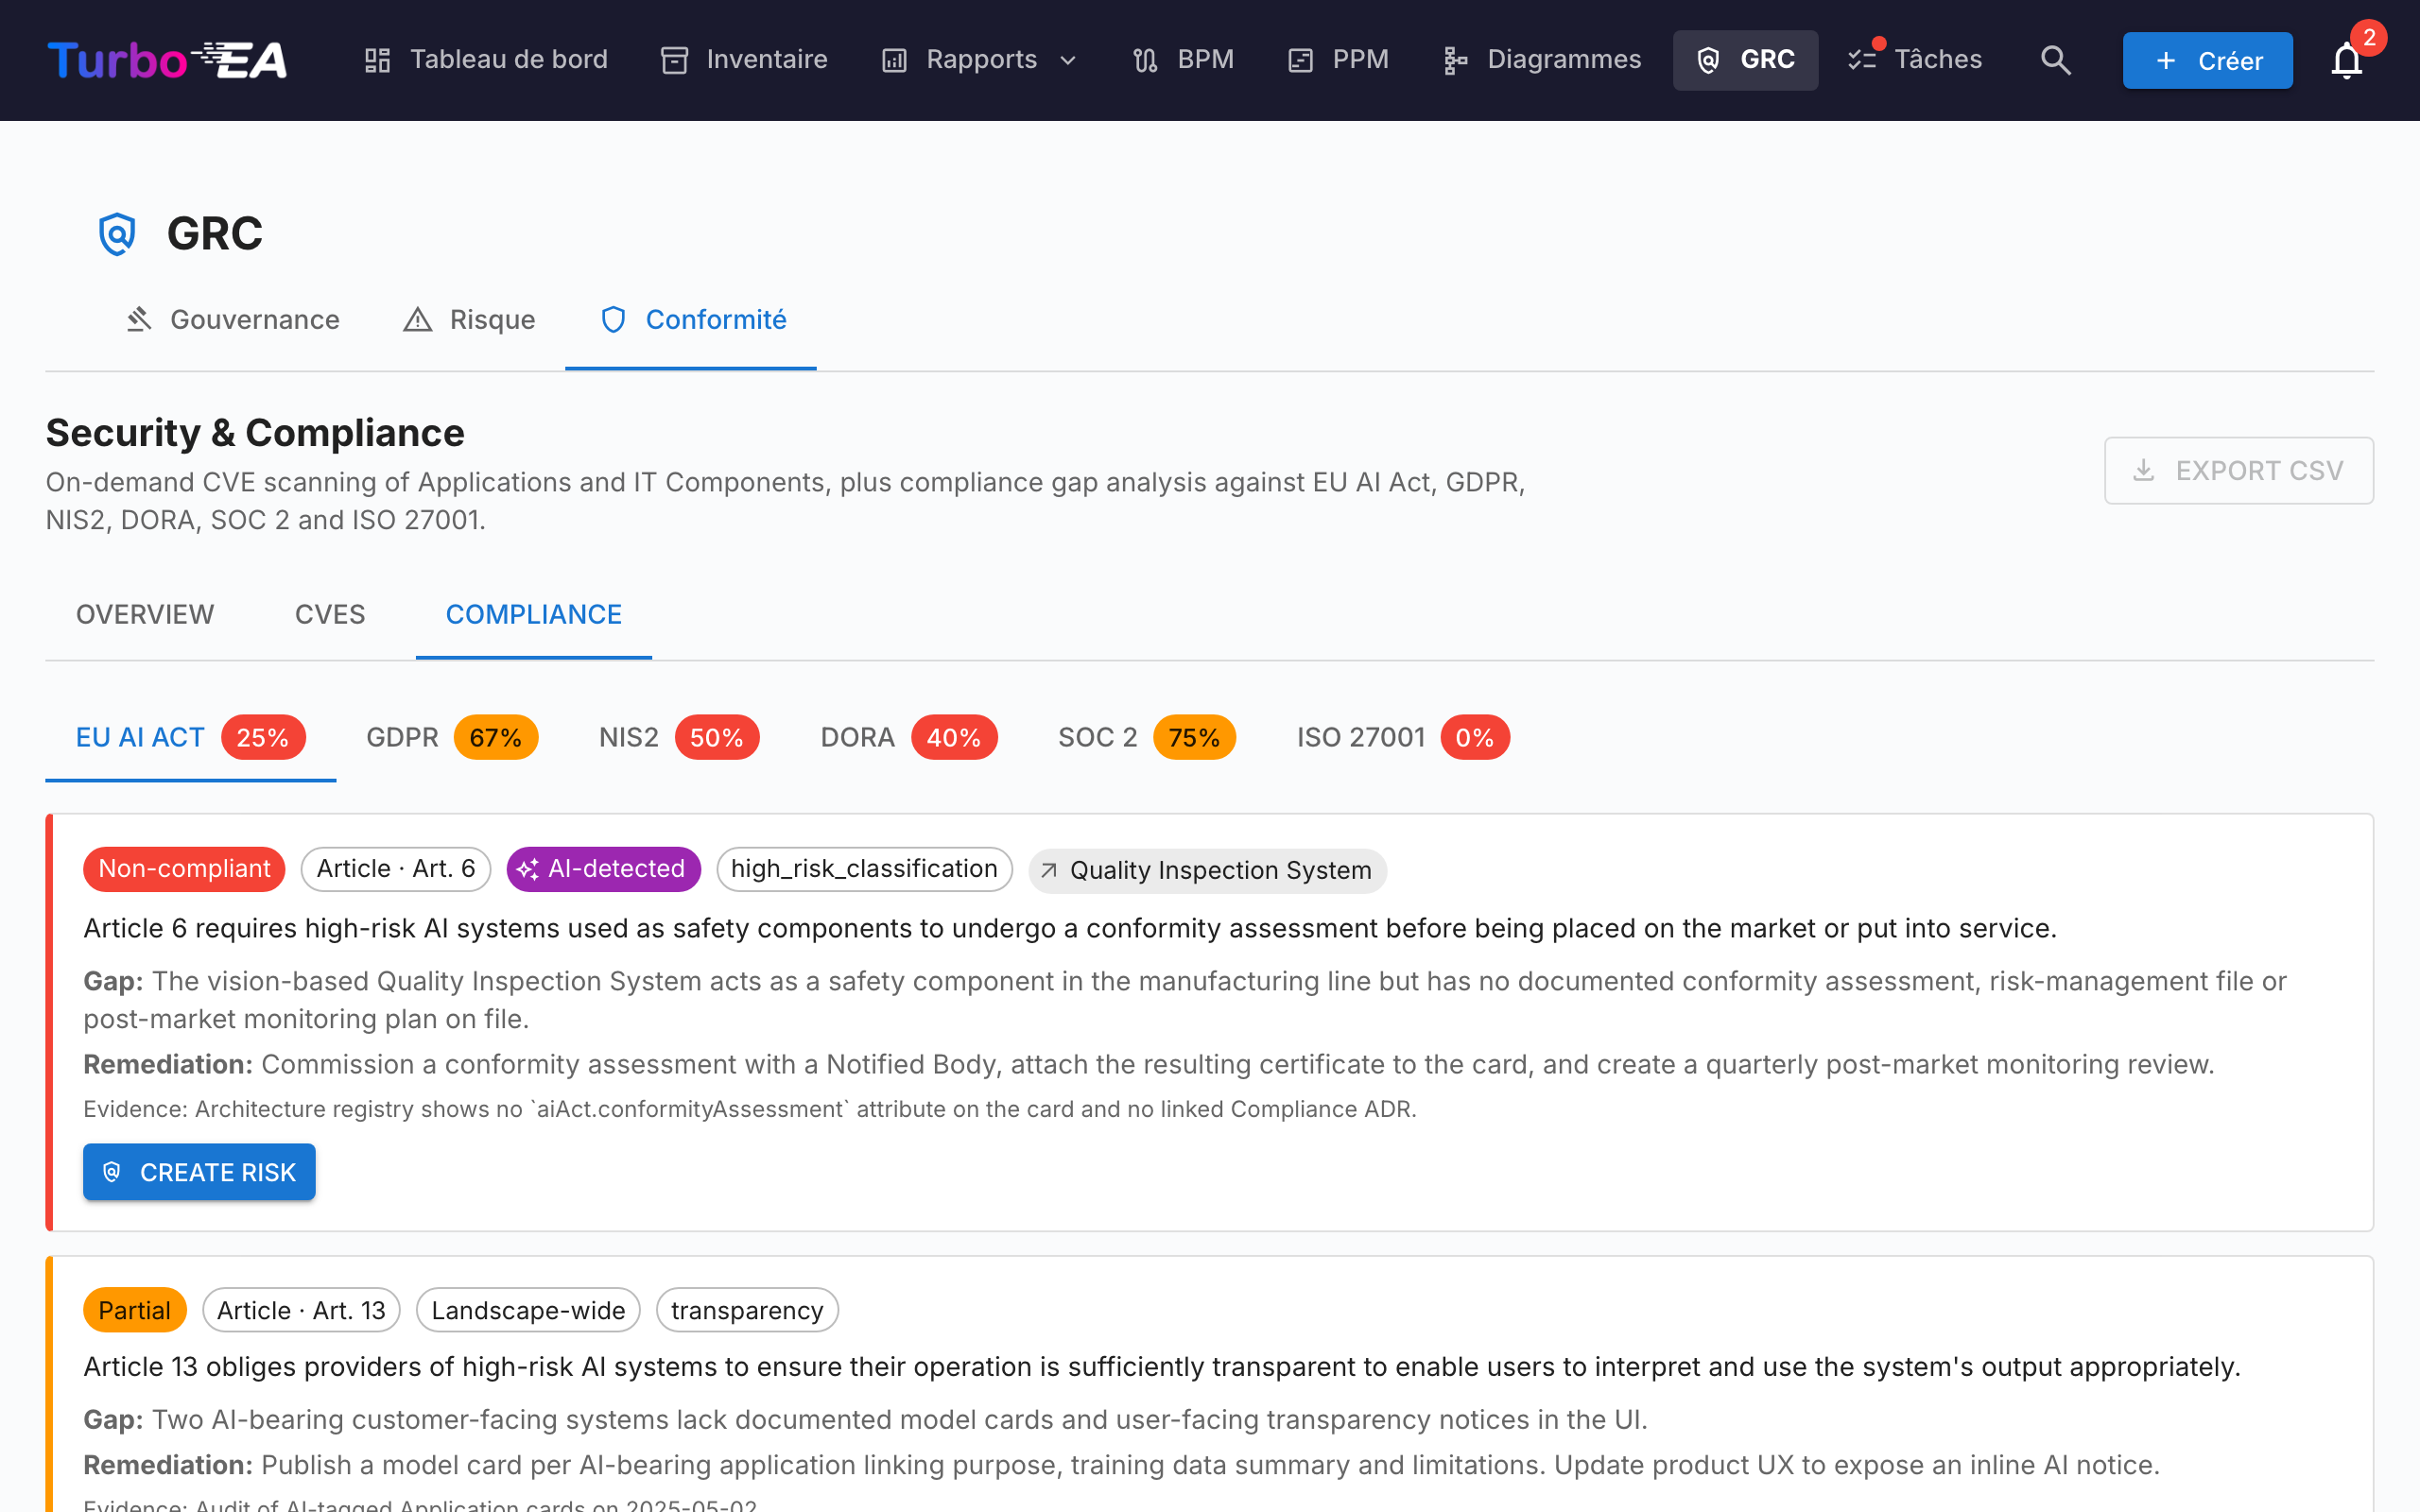Click the 25% score badge

tap(263, 738)
